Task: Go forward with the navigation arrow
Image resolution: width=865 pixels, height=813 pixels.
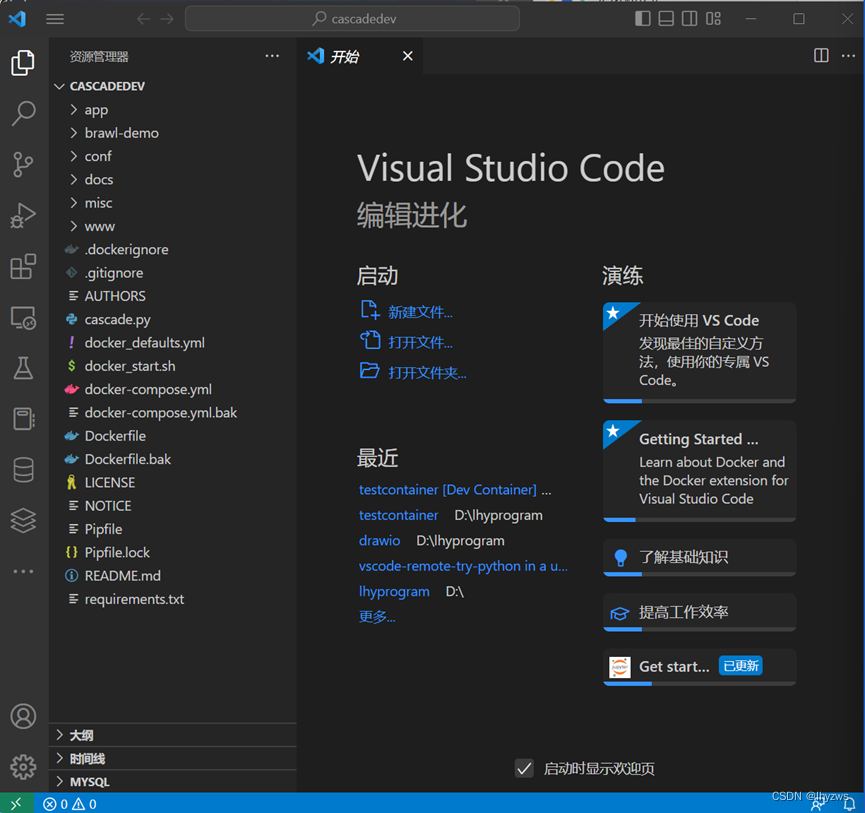Action: point(167,19)
